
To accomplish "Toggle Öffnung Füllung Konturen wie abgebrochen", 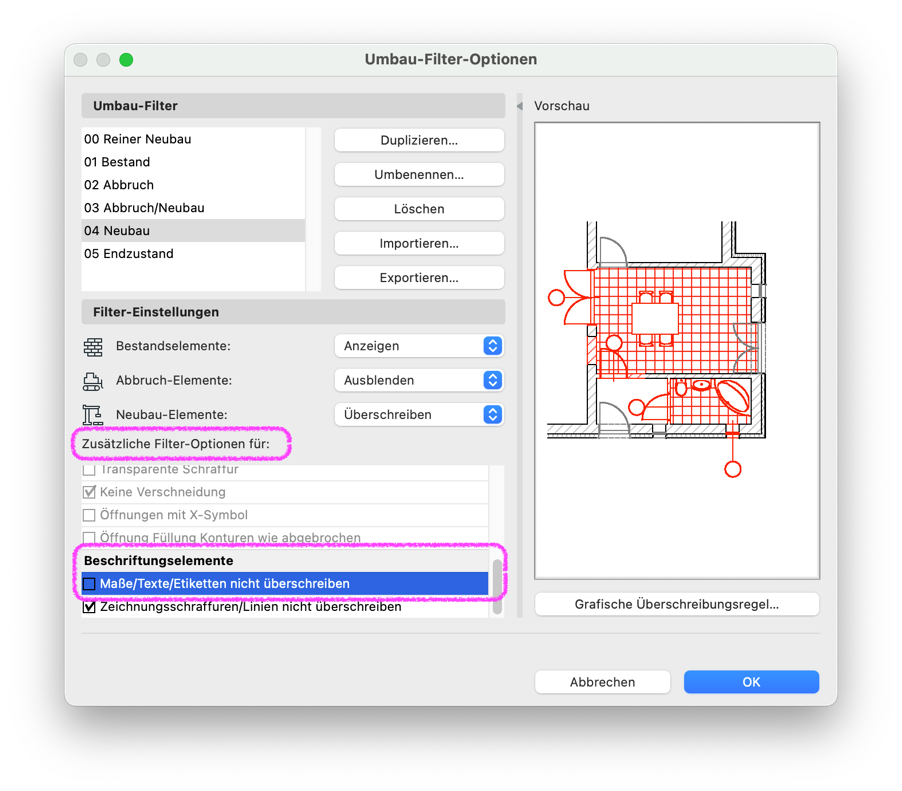I will tap(89, 537).
